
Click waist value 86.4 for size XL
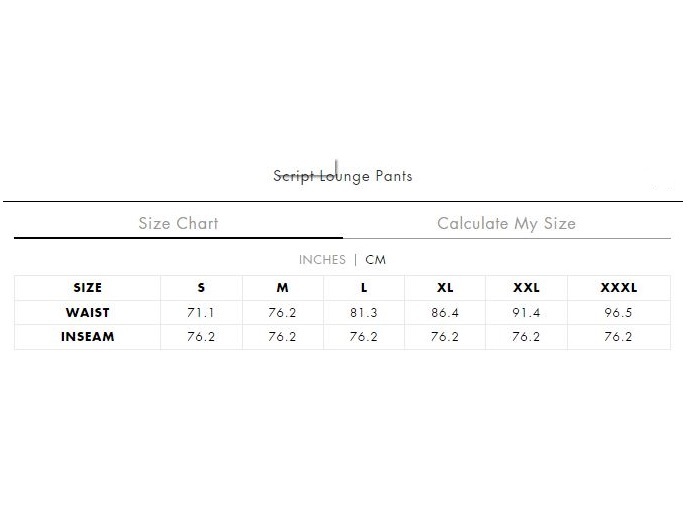tap(445, 313)
